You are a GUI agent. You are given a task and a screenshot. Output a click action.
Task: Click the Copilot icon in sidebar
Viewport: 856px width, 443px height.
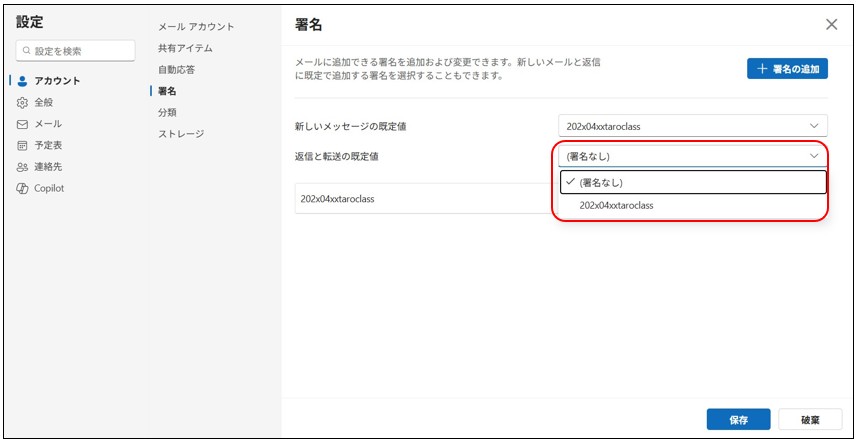[23, 189]
